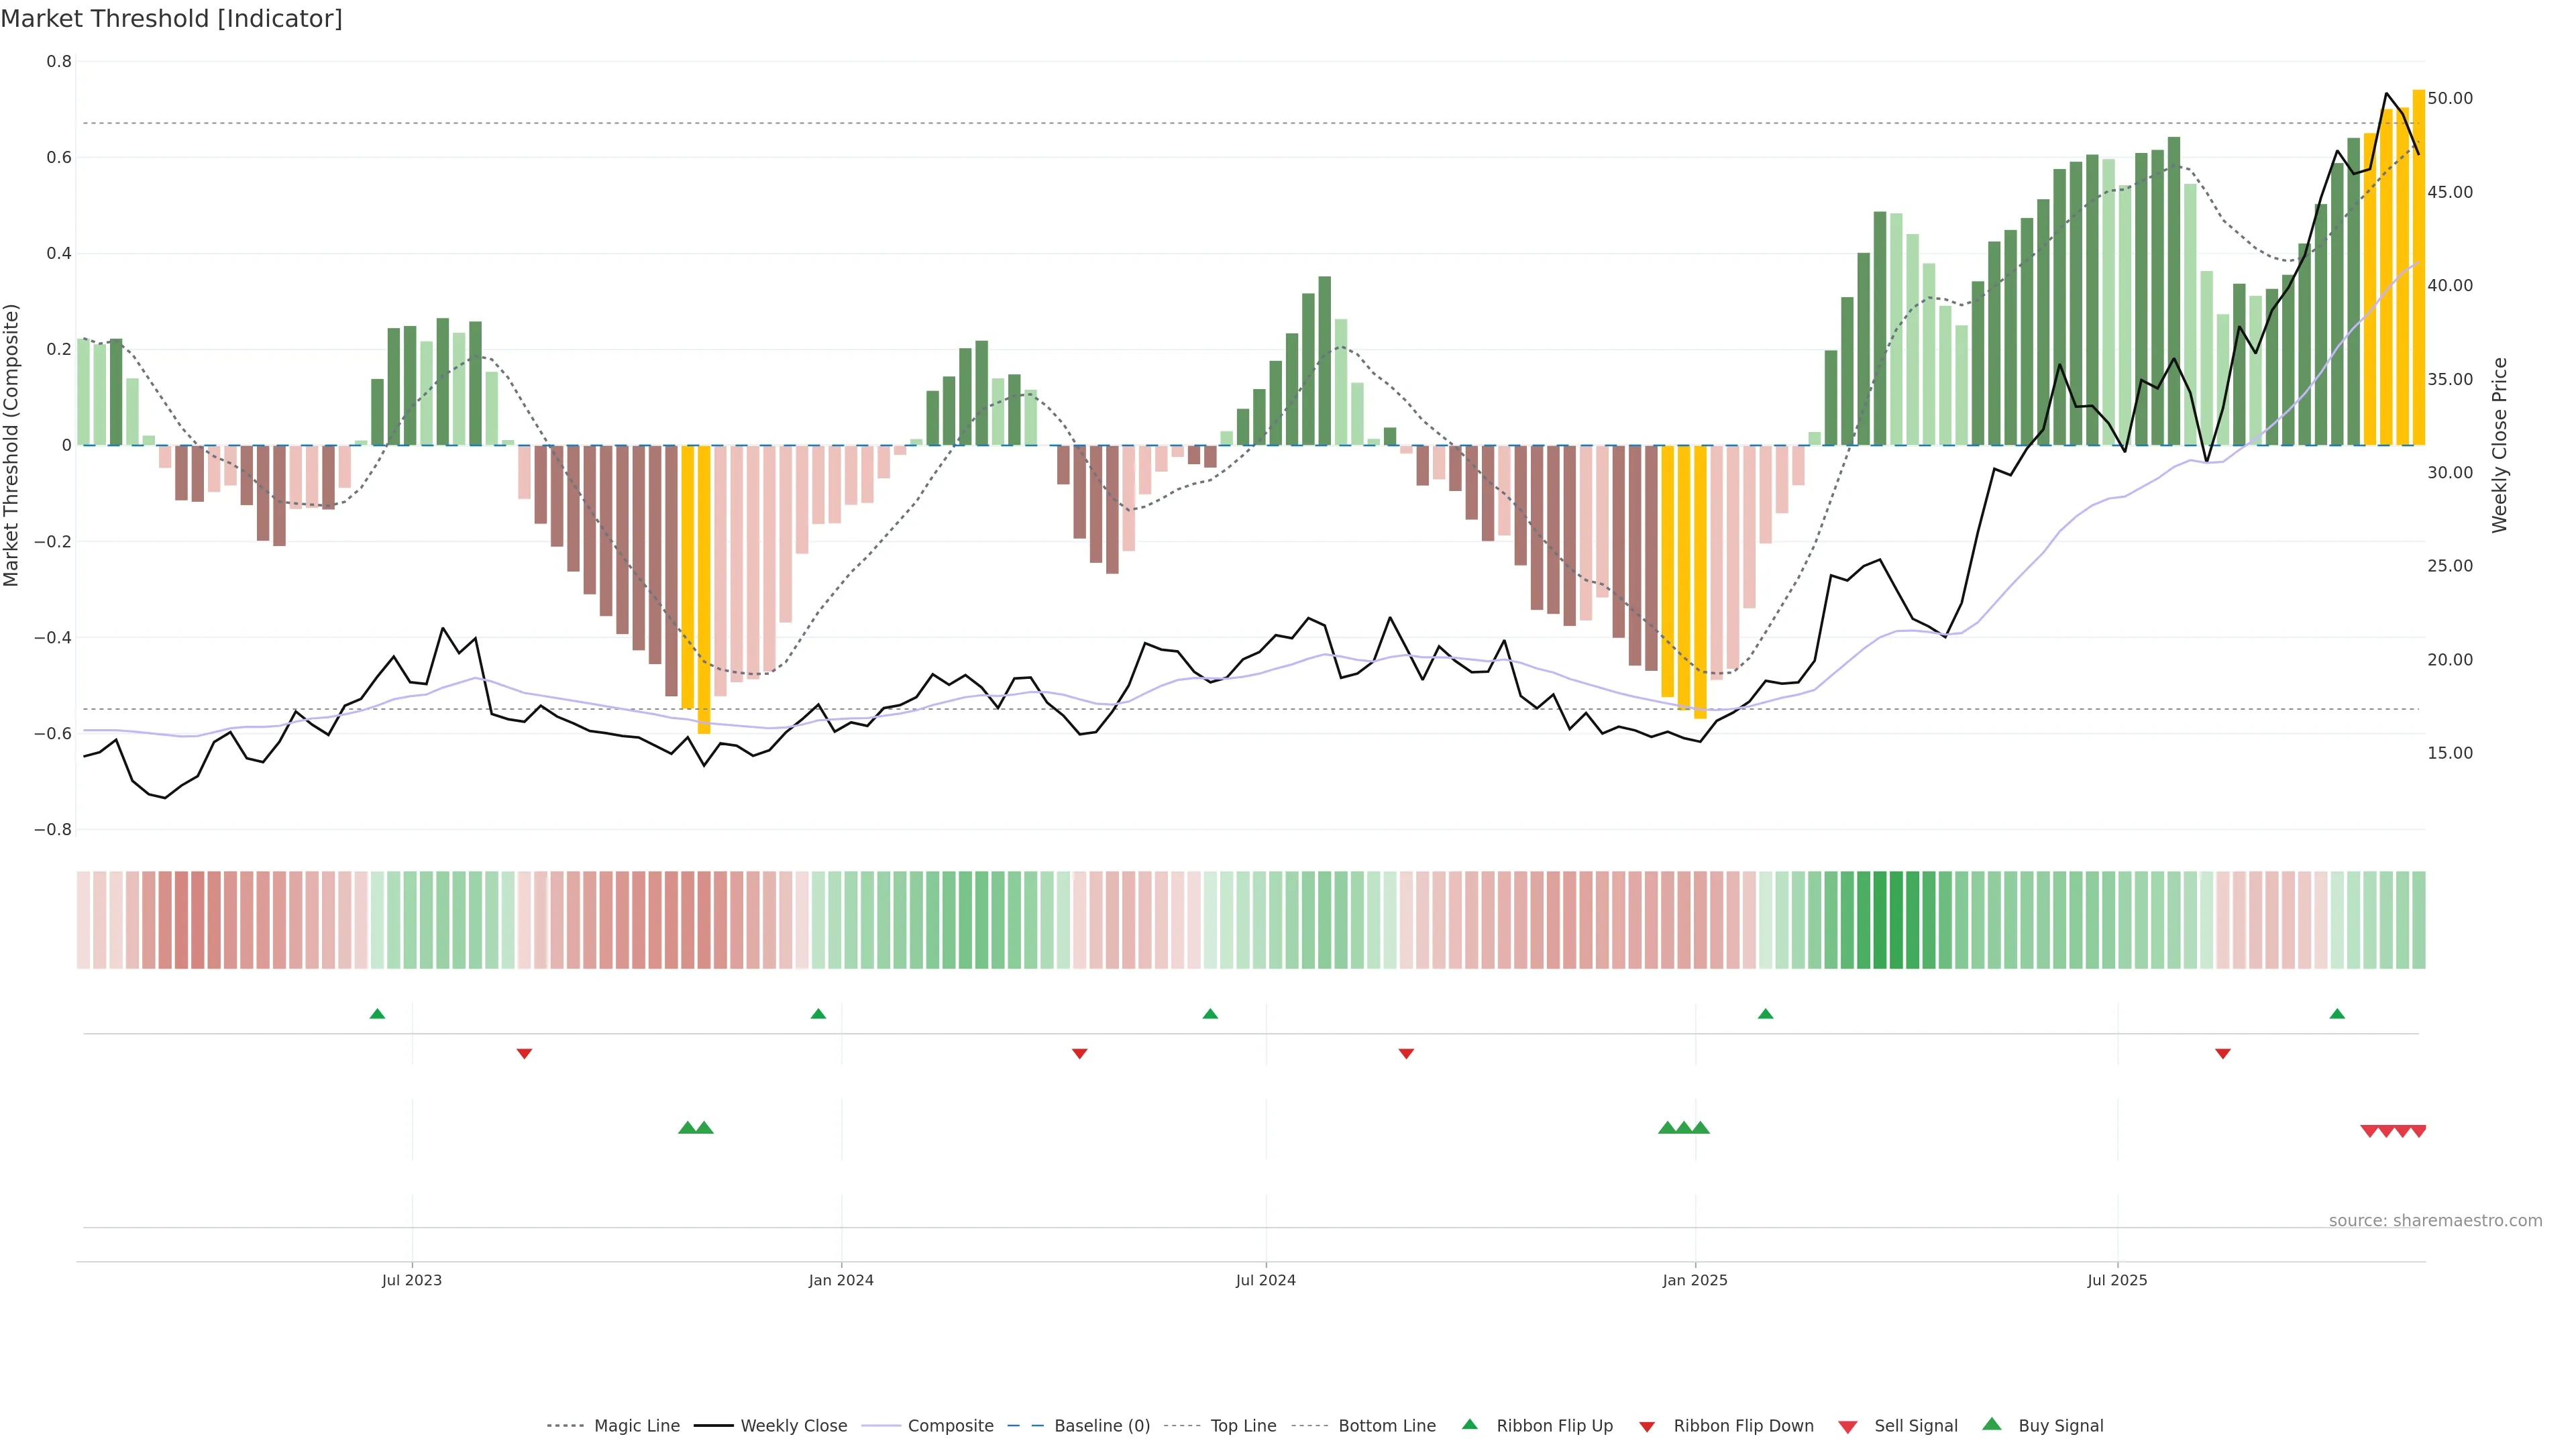Screen dimensions: 2576x1449
Task: Click the green flip-up marker just before Jul 2023
Action: (377, 1014)
